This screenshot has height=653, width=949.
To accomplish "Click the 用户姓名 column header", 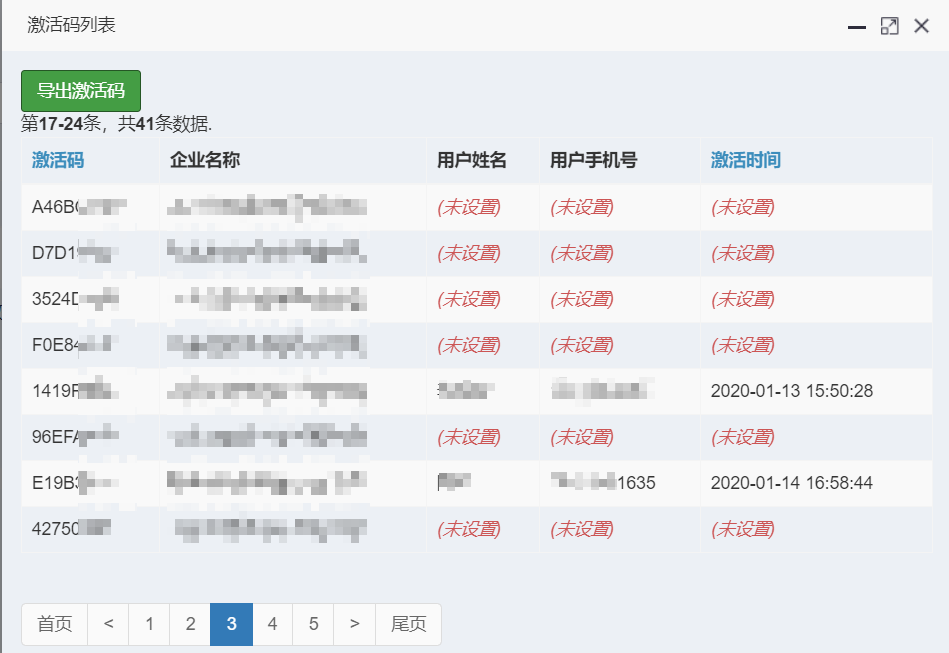I will click(471, 160).
